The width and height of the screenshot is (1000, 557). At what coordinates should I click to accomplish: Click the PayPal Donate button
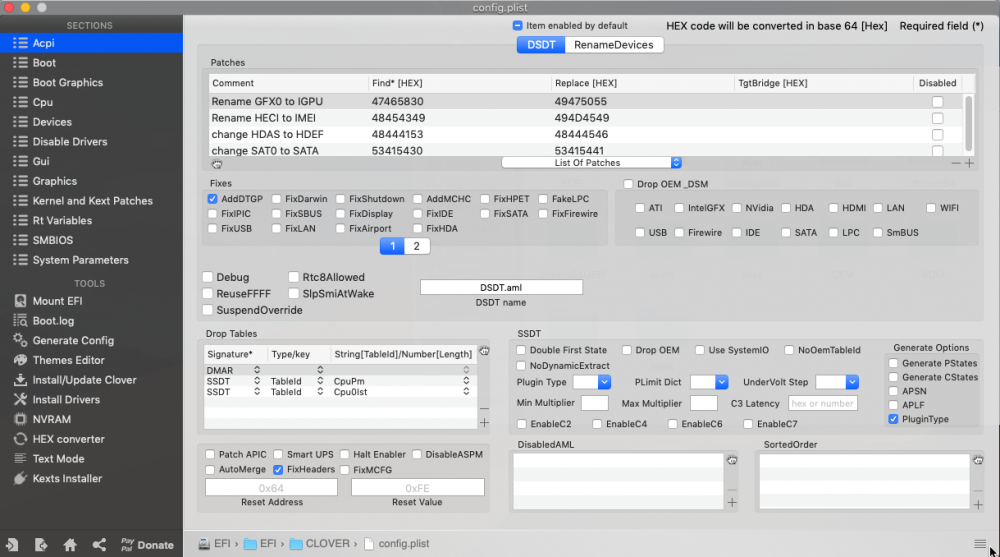pos(147,545)
